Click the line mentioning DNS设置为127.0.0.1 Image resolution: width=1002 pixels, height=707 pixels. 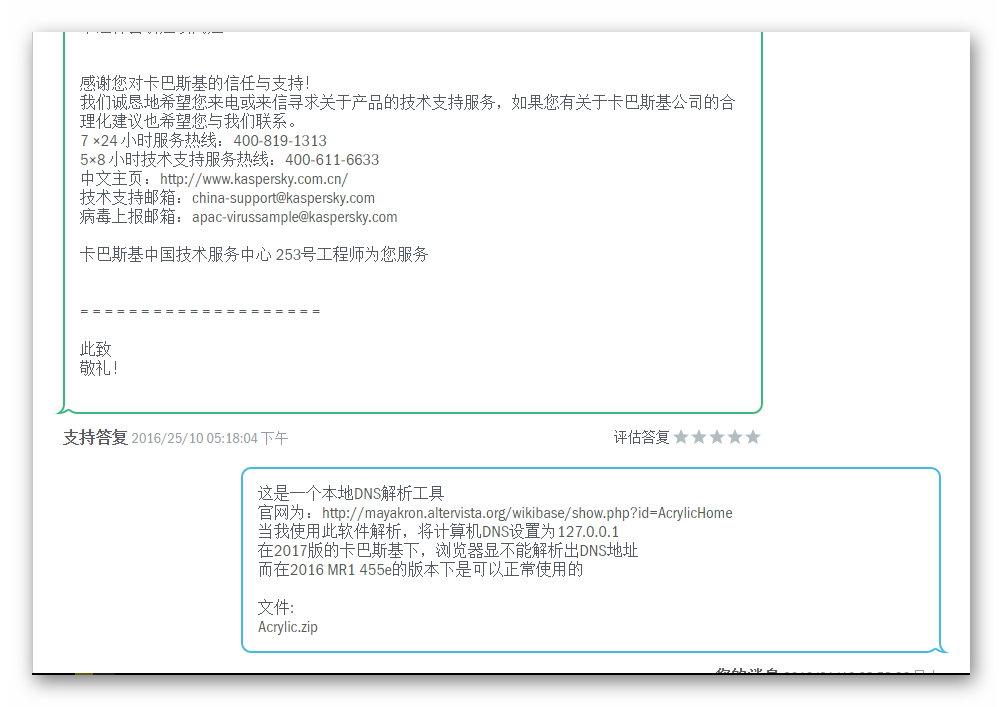tap(438, 532)
